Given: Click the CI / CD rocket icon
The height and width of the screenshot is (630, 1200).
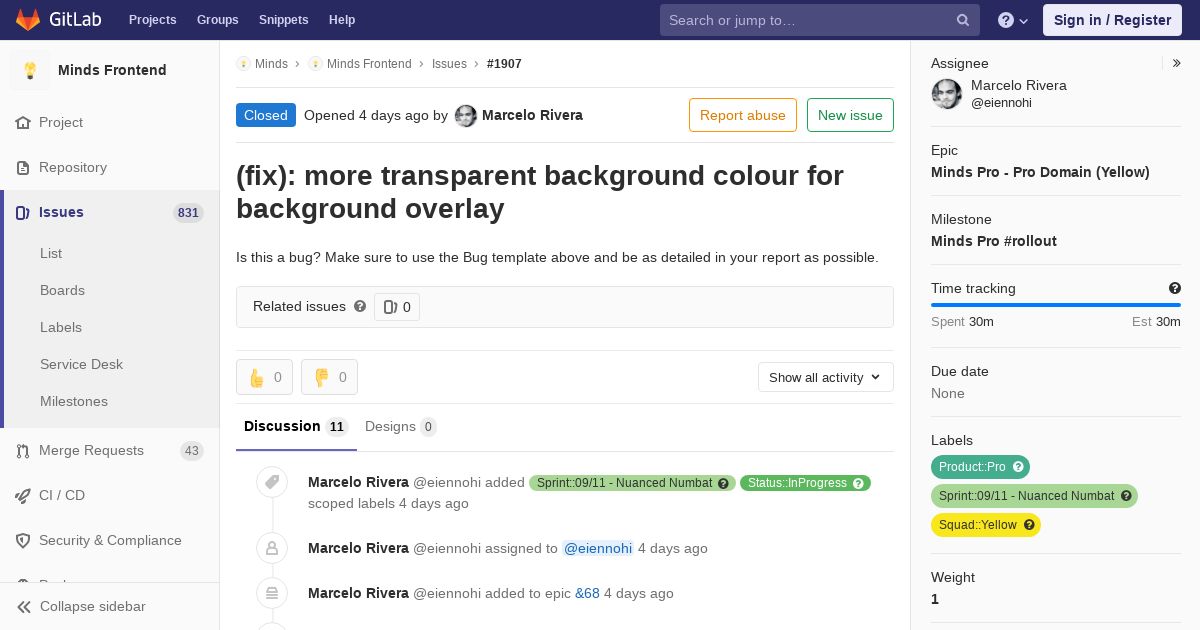Looking at the screenshot, I should coord(23,495).
